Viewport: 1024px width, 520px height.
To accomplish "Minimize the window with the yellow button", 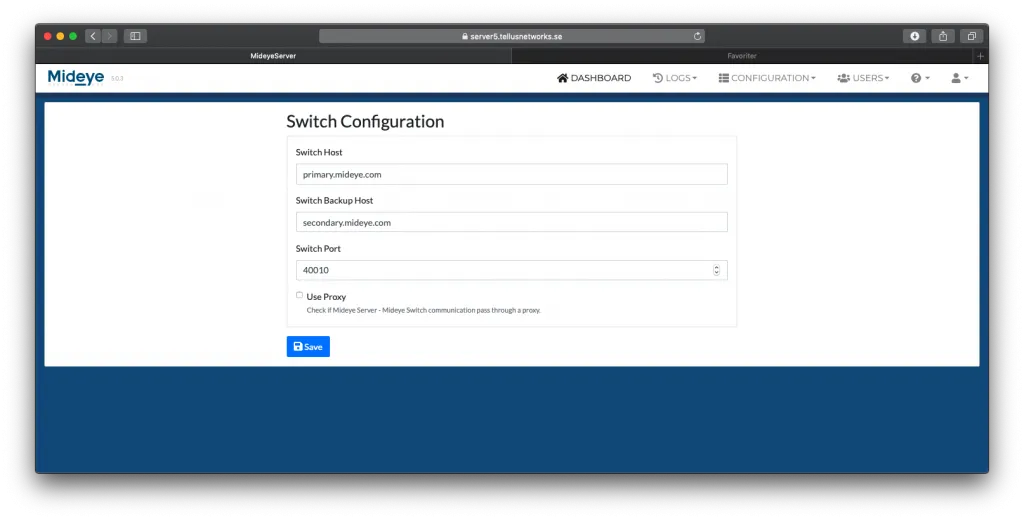I will pos(60,36).
